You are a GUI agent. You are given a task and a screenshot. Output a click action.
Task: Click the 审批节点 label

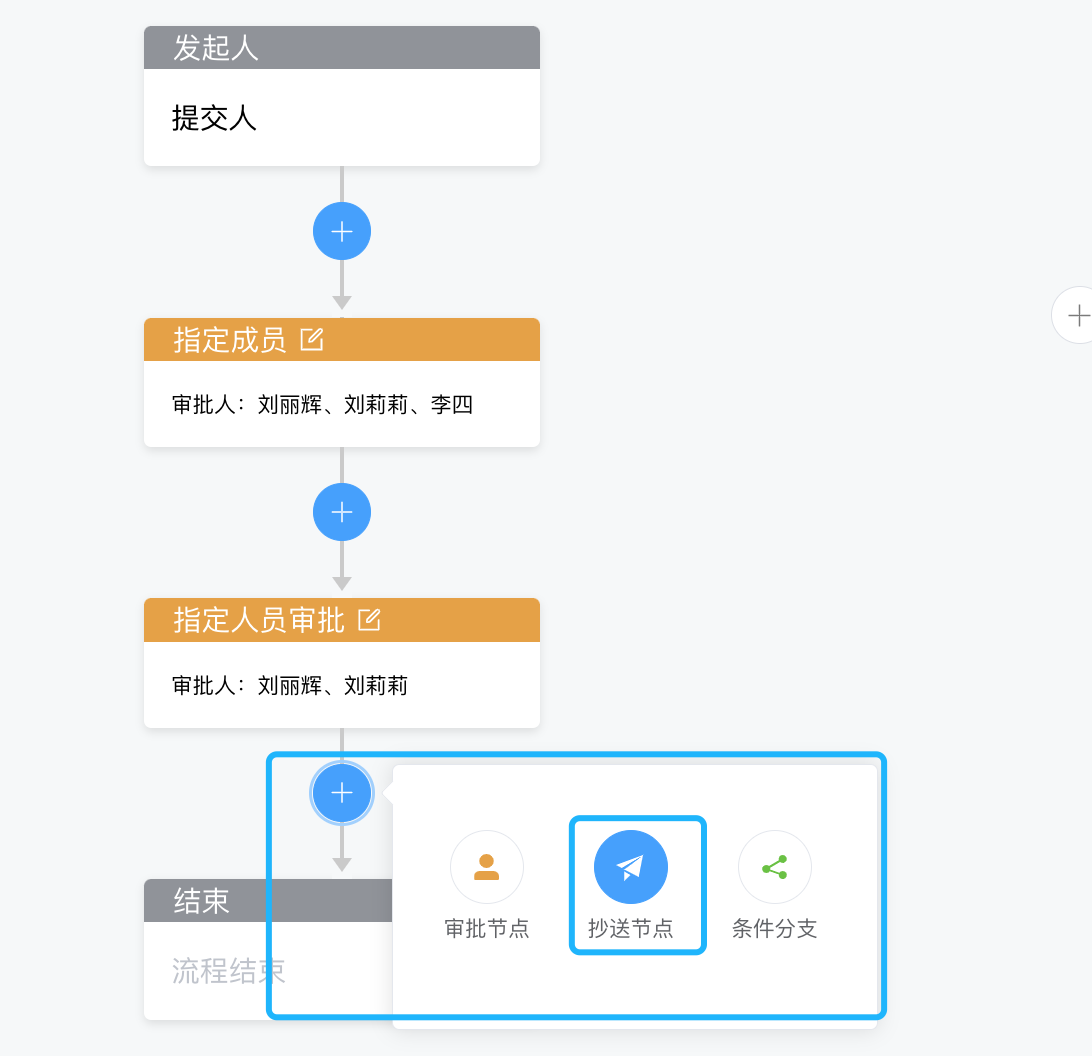click(487, 929)
